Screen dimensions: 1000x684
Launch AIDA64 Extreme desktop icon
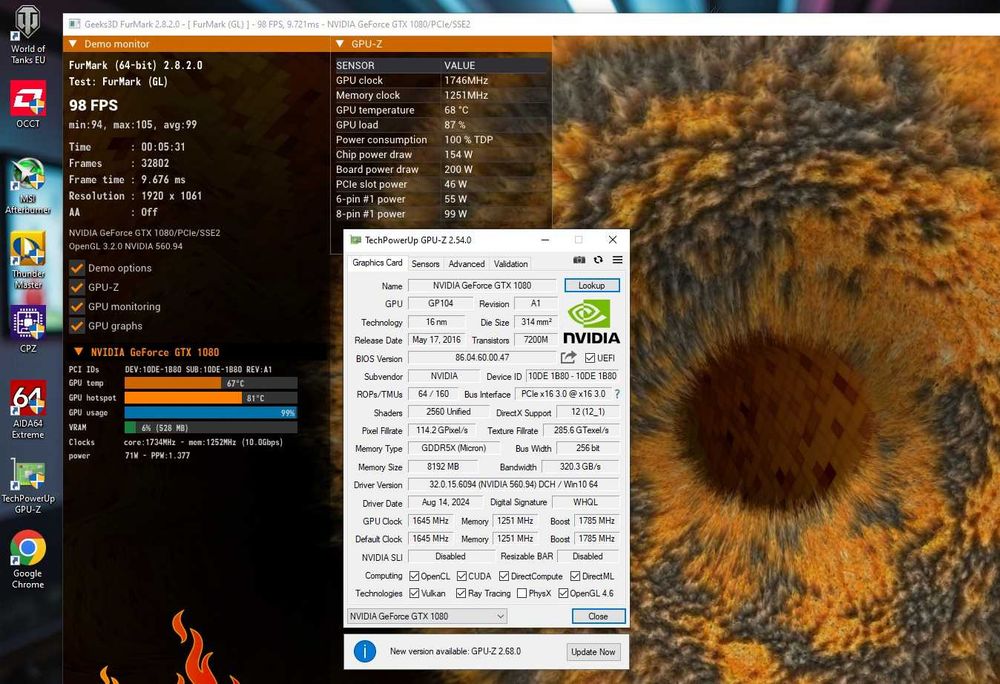pos(27,410)
